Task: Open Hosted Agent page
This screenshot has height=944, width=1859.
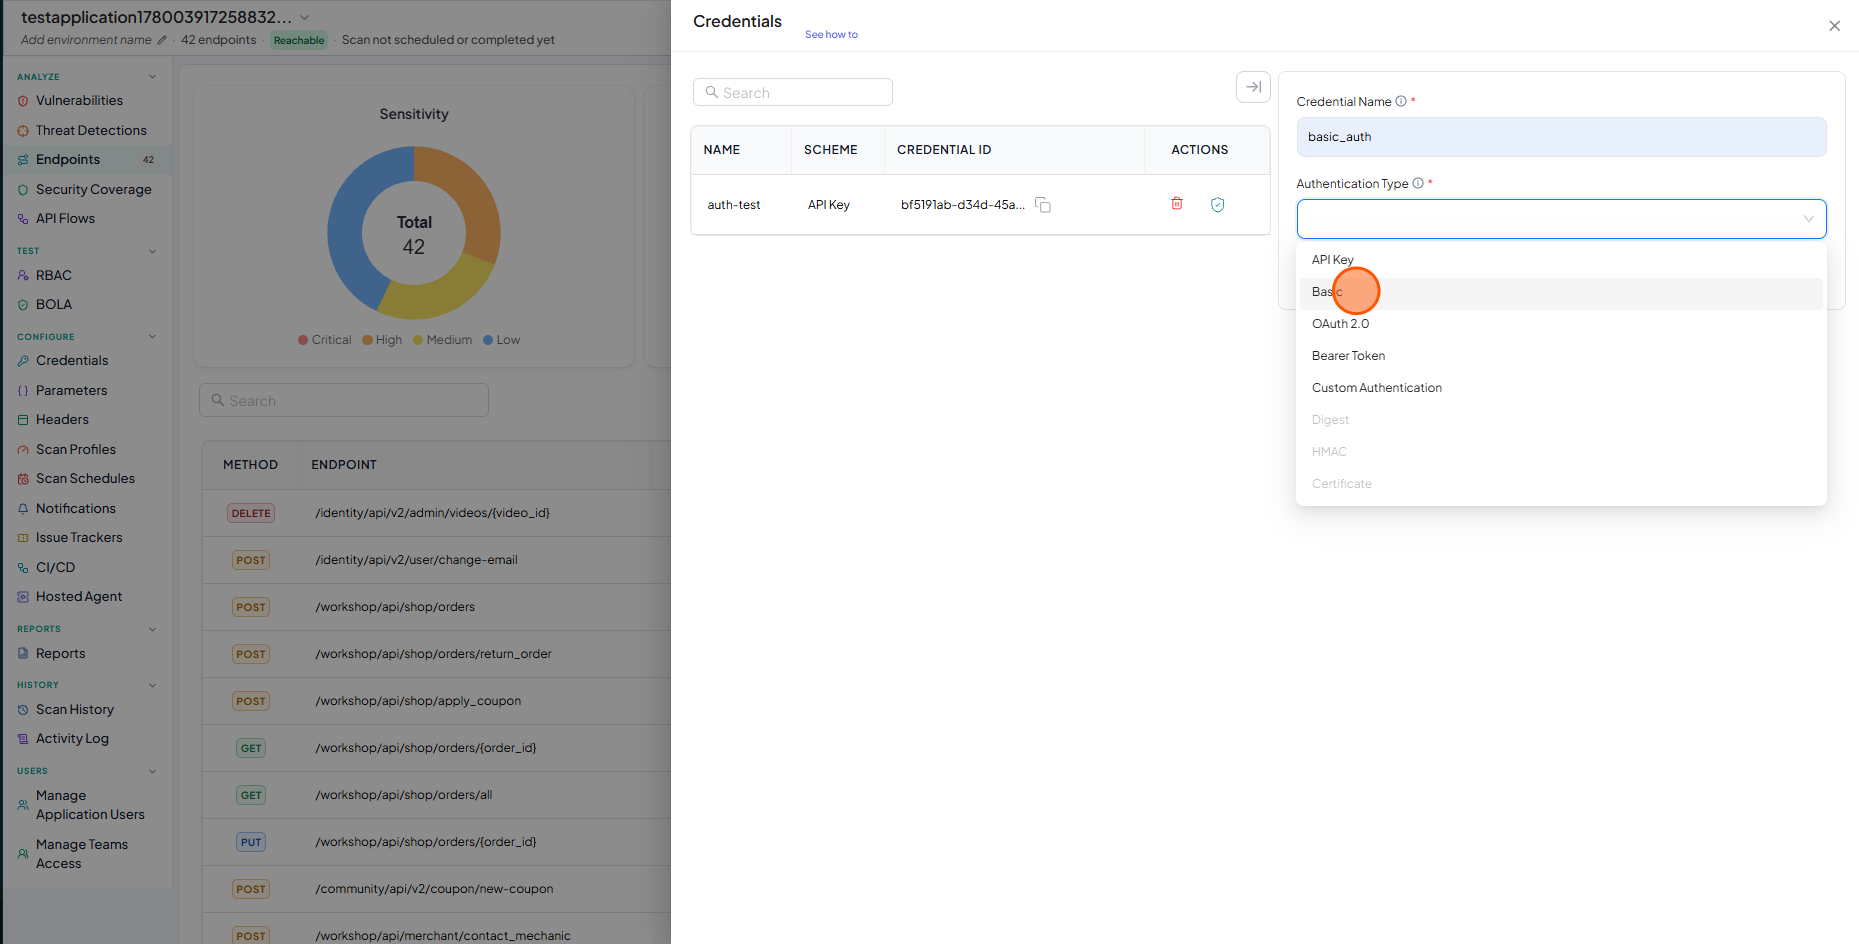Action: (79, 597)
